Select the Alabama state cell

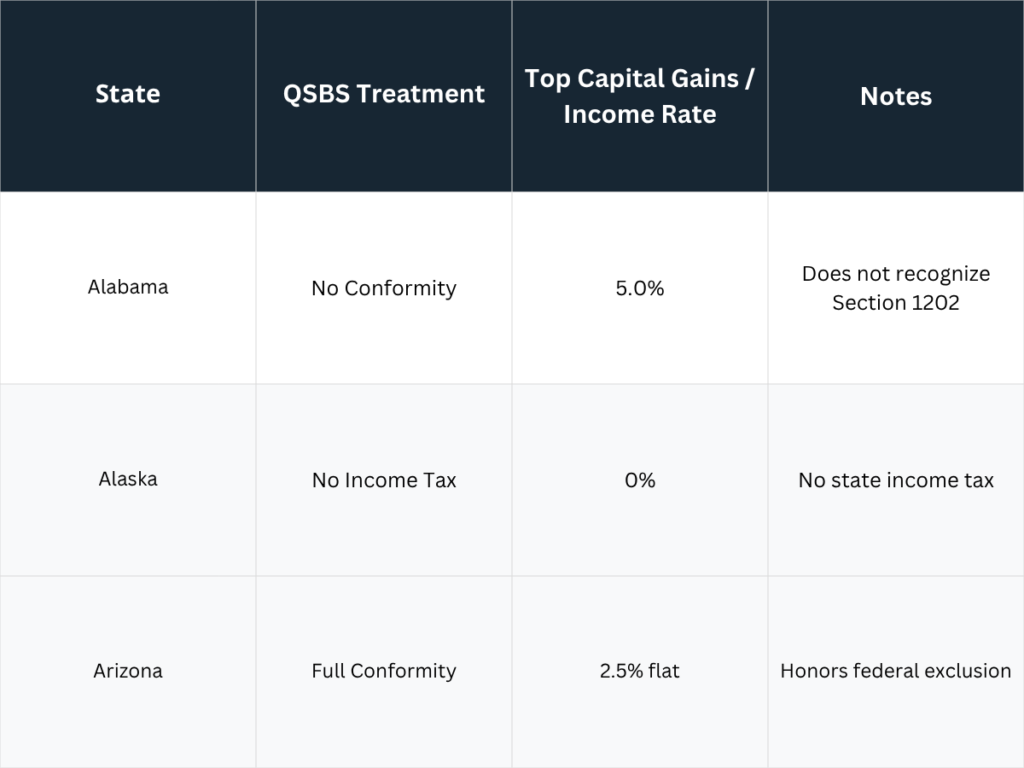[x=127, y=287]
